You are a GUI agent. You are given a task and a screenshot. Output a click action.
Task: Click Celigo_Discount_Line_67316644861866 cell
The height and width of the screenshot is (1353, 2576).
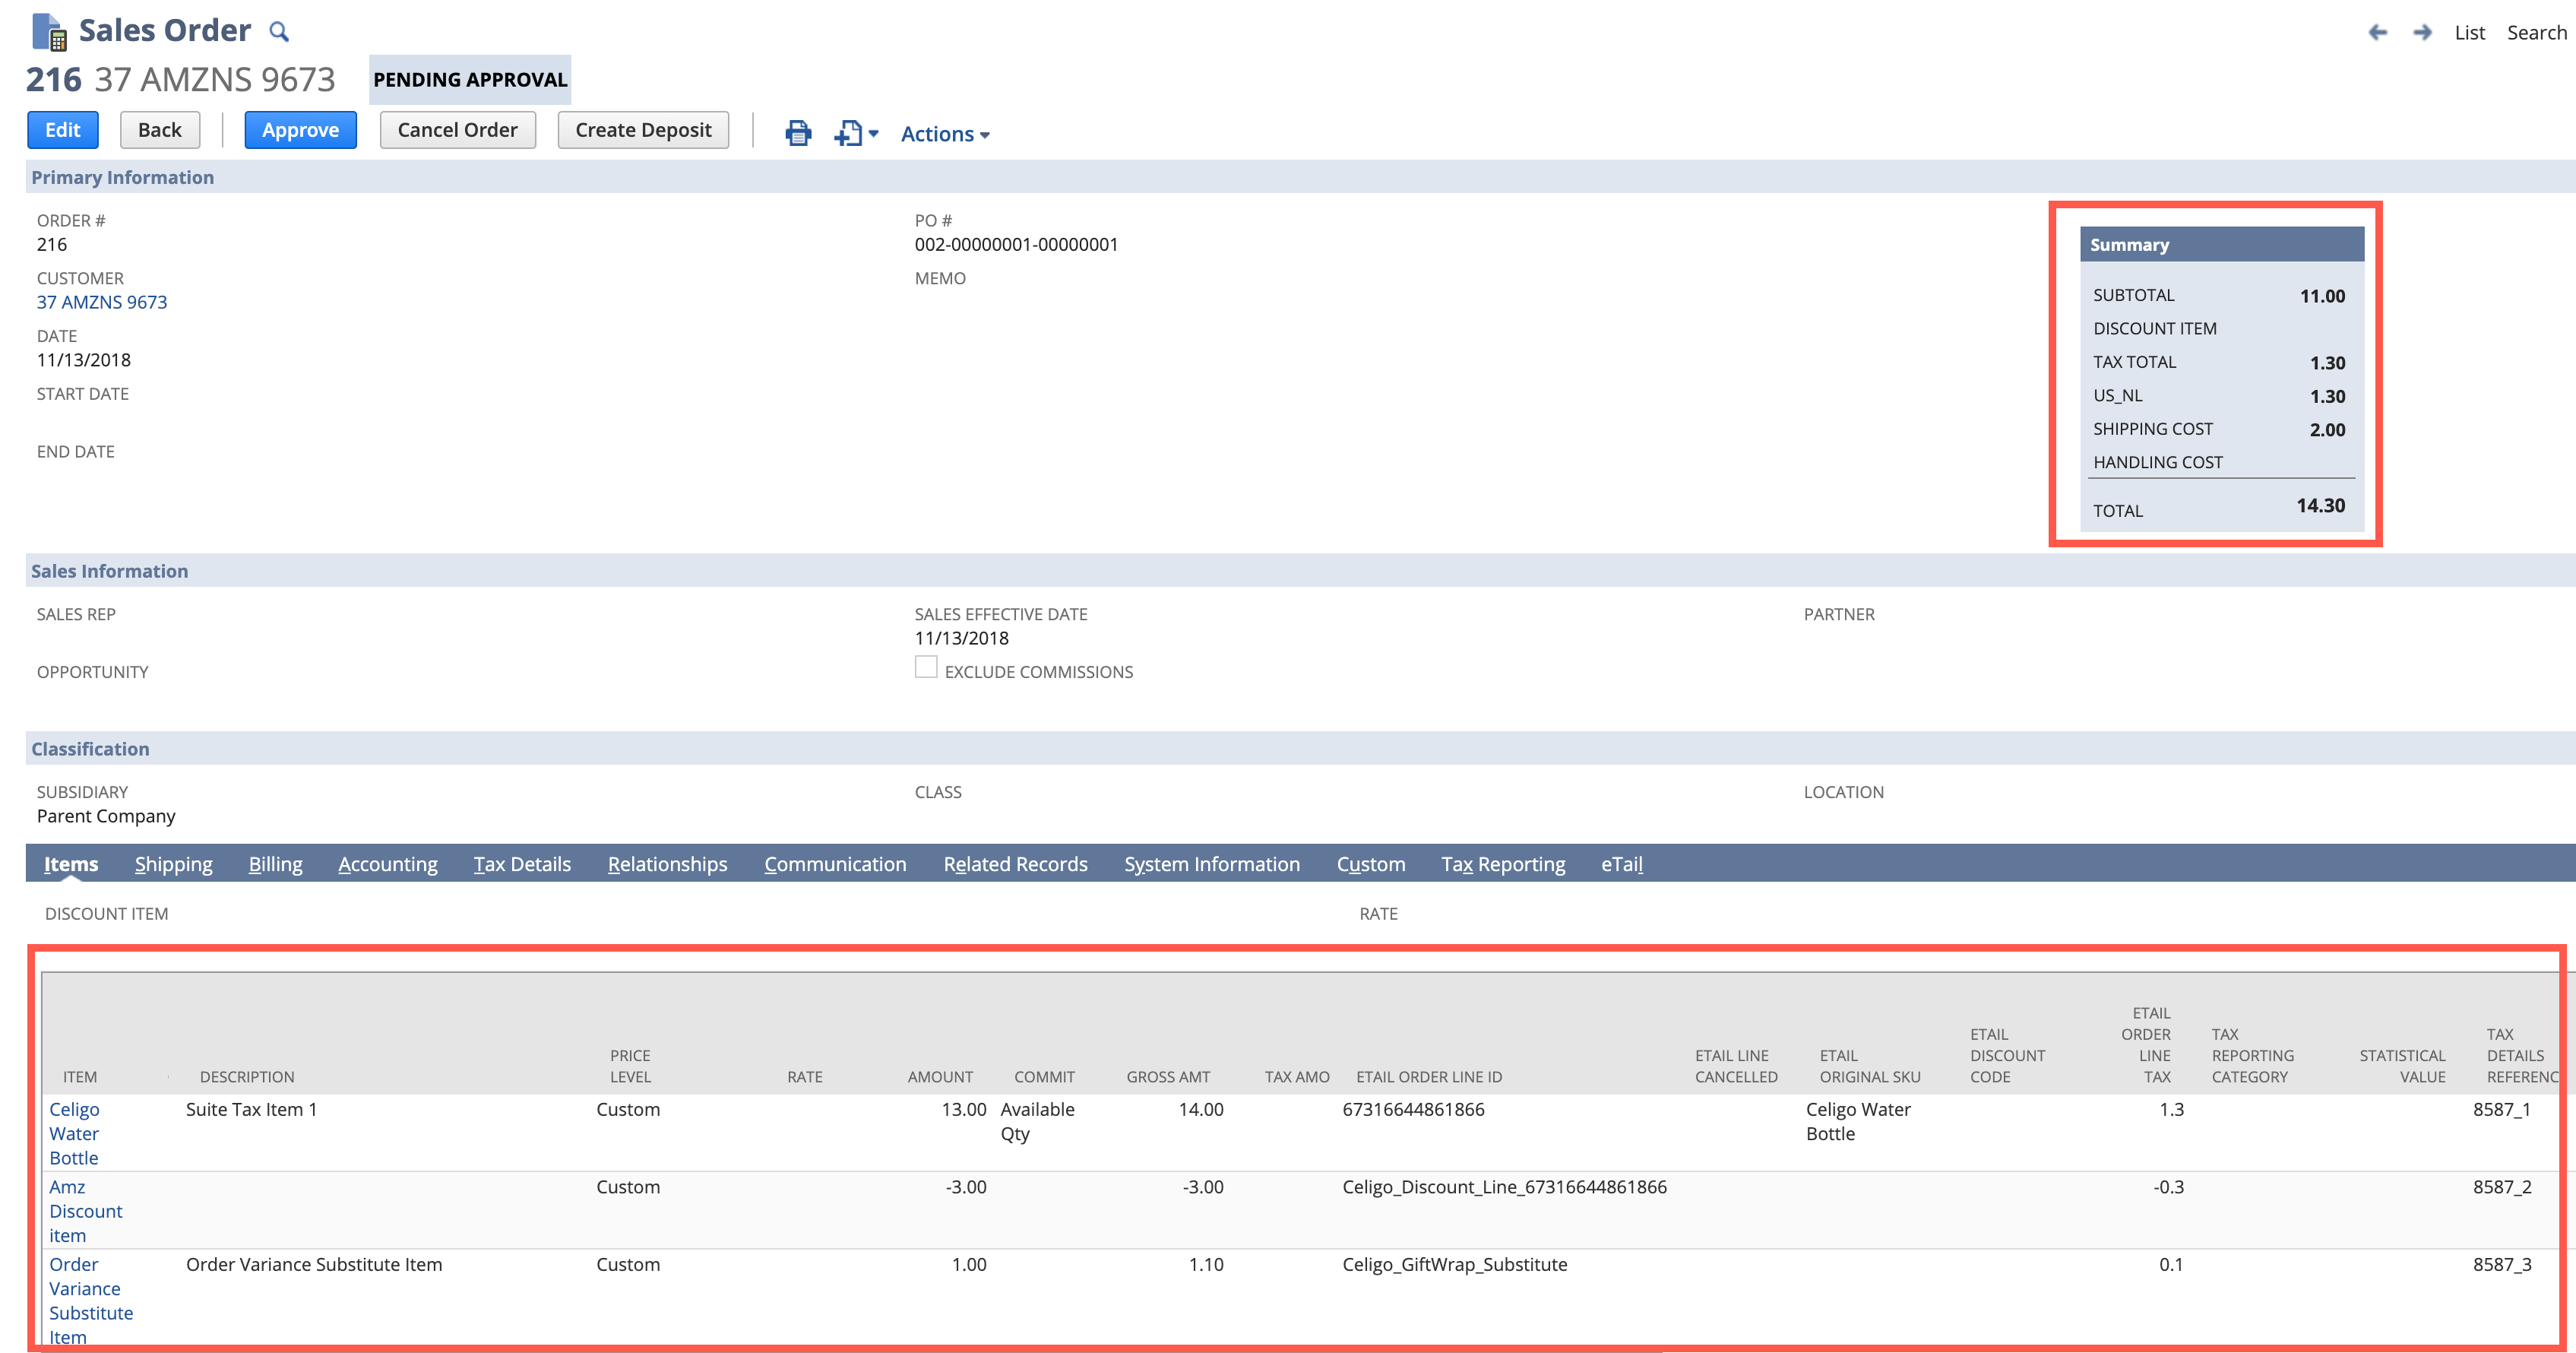pos(1504,1187)
